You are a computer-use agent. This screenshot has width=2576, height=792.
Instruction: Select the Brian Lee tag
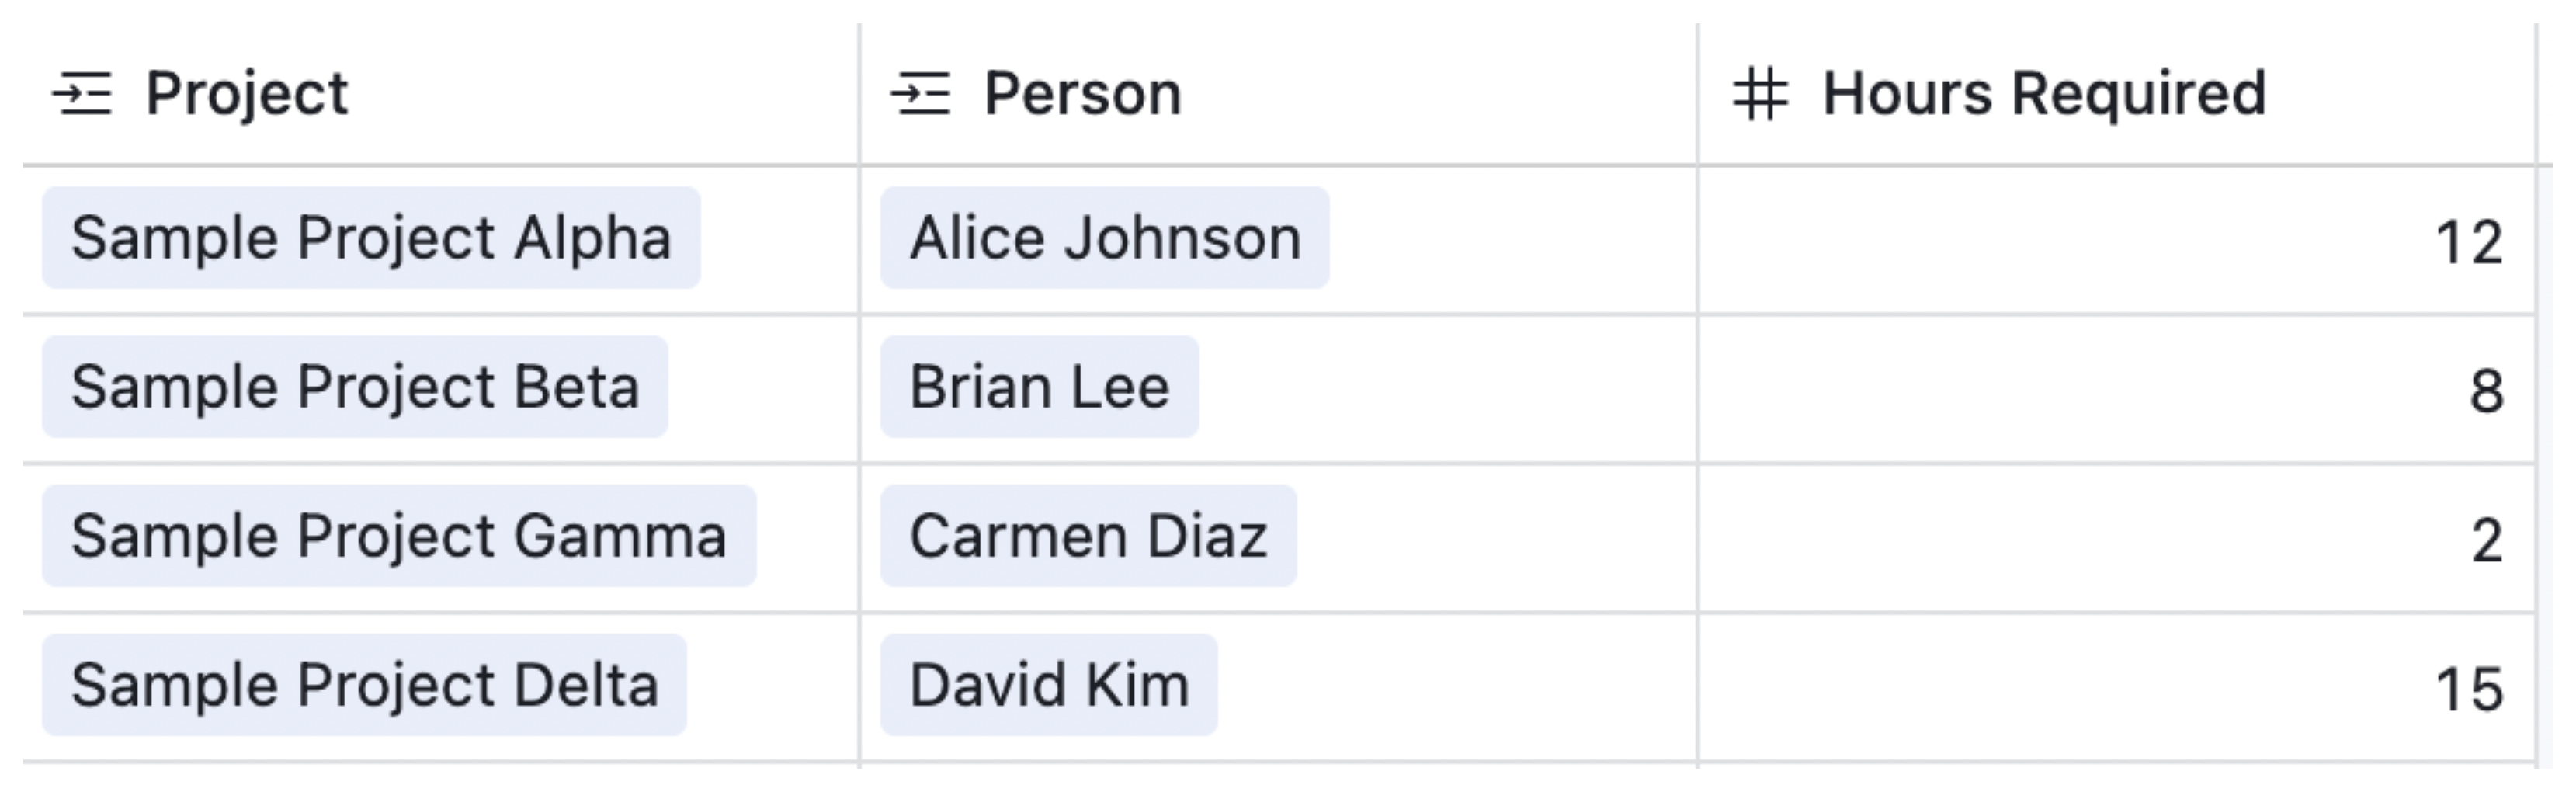1038,387
